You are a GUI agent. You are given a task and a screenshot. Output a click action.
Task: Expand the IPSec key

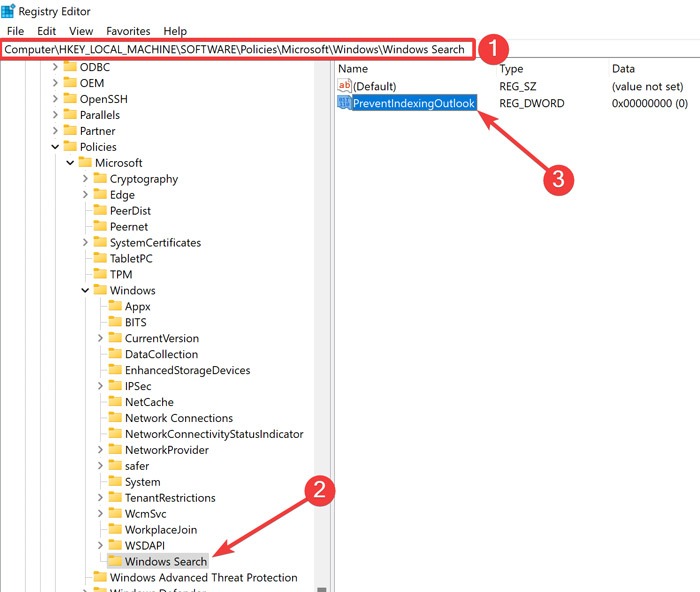100,386
